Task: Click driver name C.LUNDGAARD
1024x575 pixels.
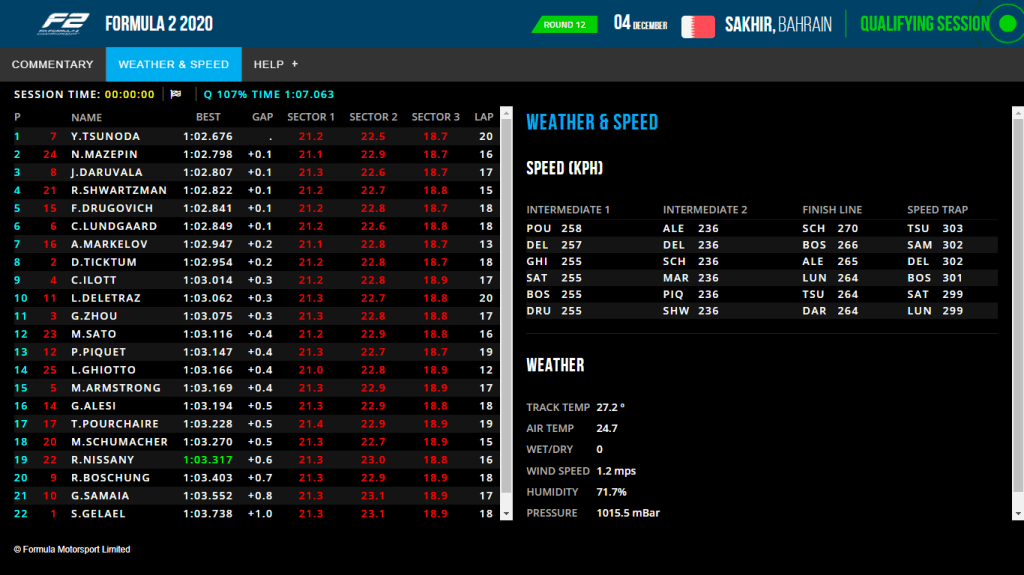Action: [114, 226]
